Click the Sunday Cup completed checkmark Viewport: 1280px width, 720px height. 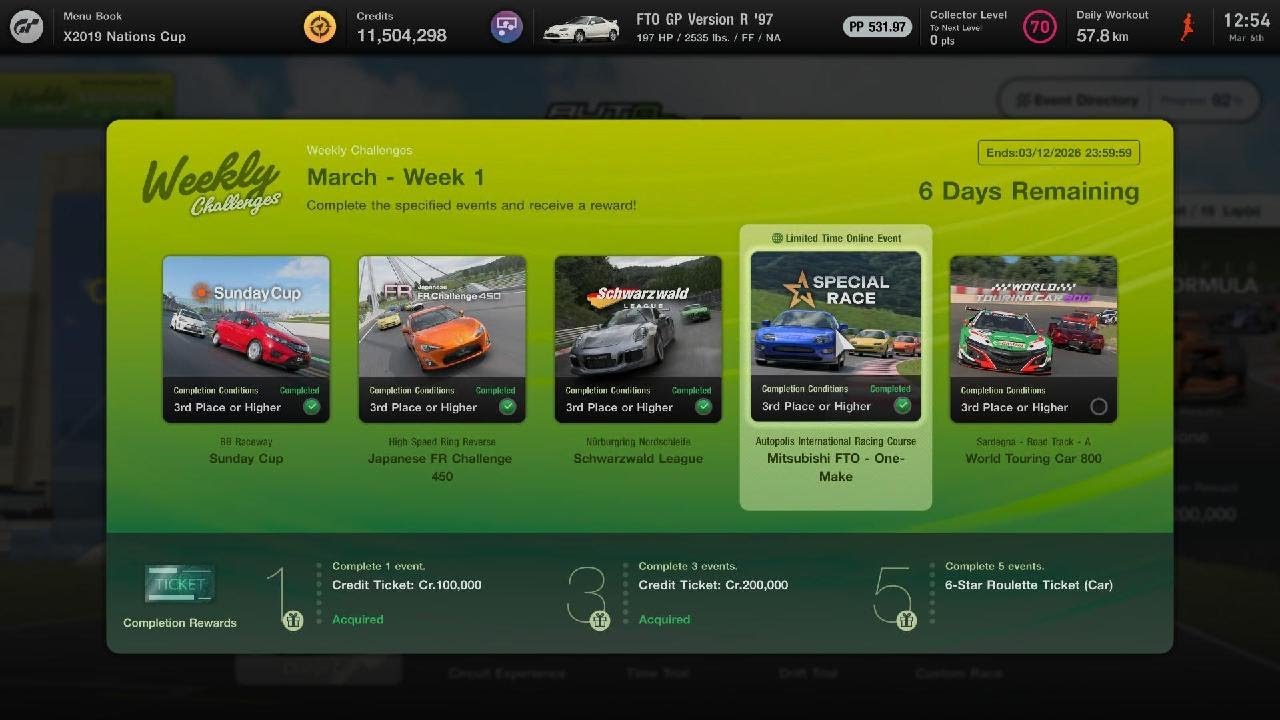click(x=312, y=407)
